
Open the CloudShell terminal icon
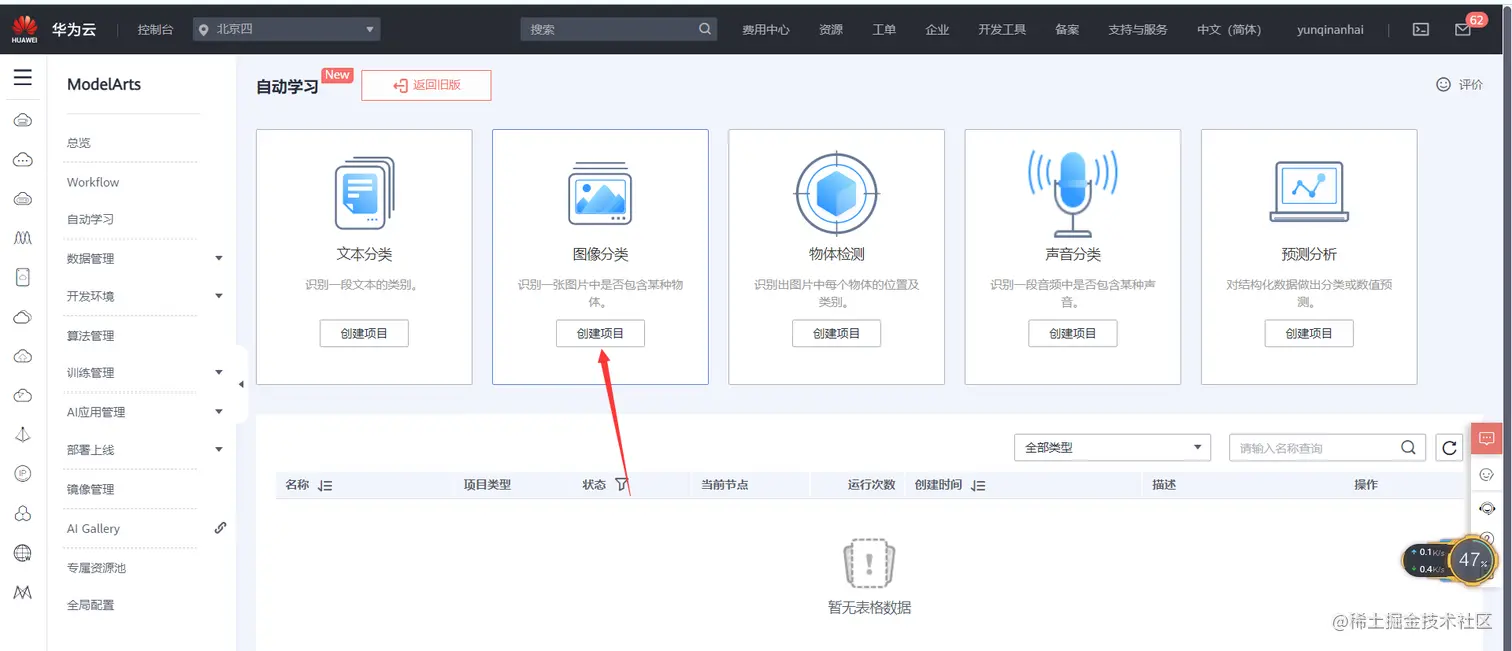1420,29
